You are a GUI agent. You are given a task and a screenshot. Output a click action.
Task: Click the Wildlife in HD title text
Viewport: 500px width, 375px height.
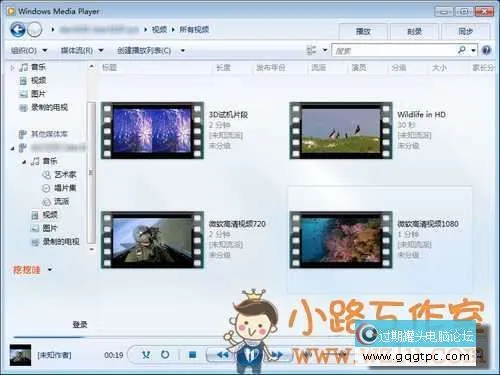pos(421,115)
